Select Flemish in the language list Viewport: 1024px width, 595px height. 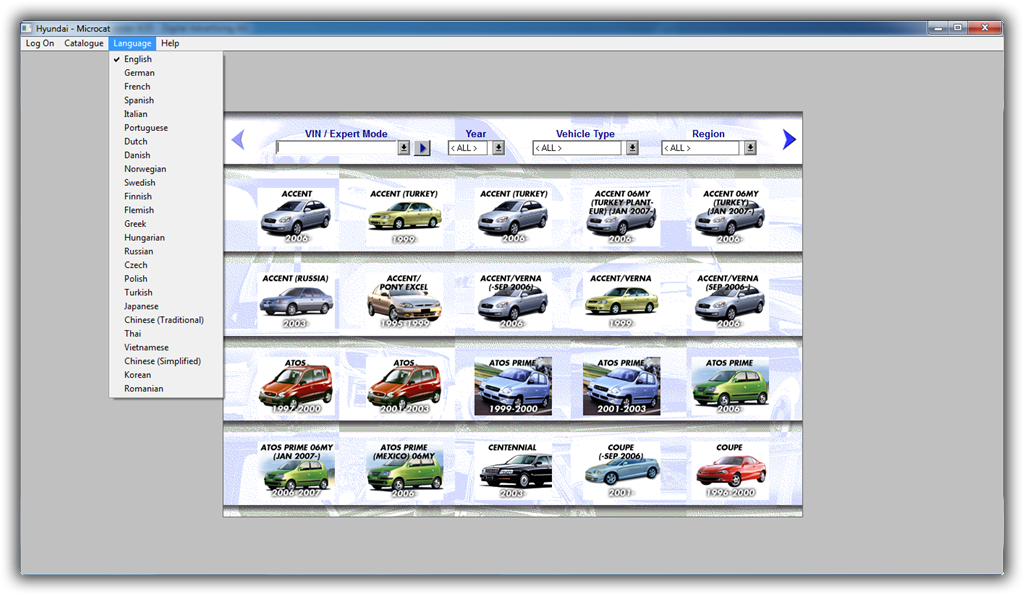[166, 210]
